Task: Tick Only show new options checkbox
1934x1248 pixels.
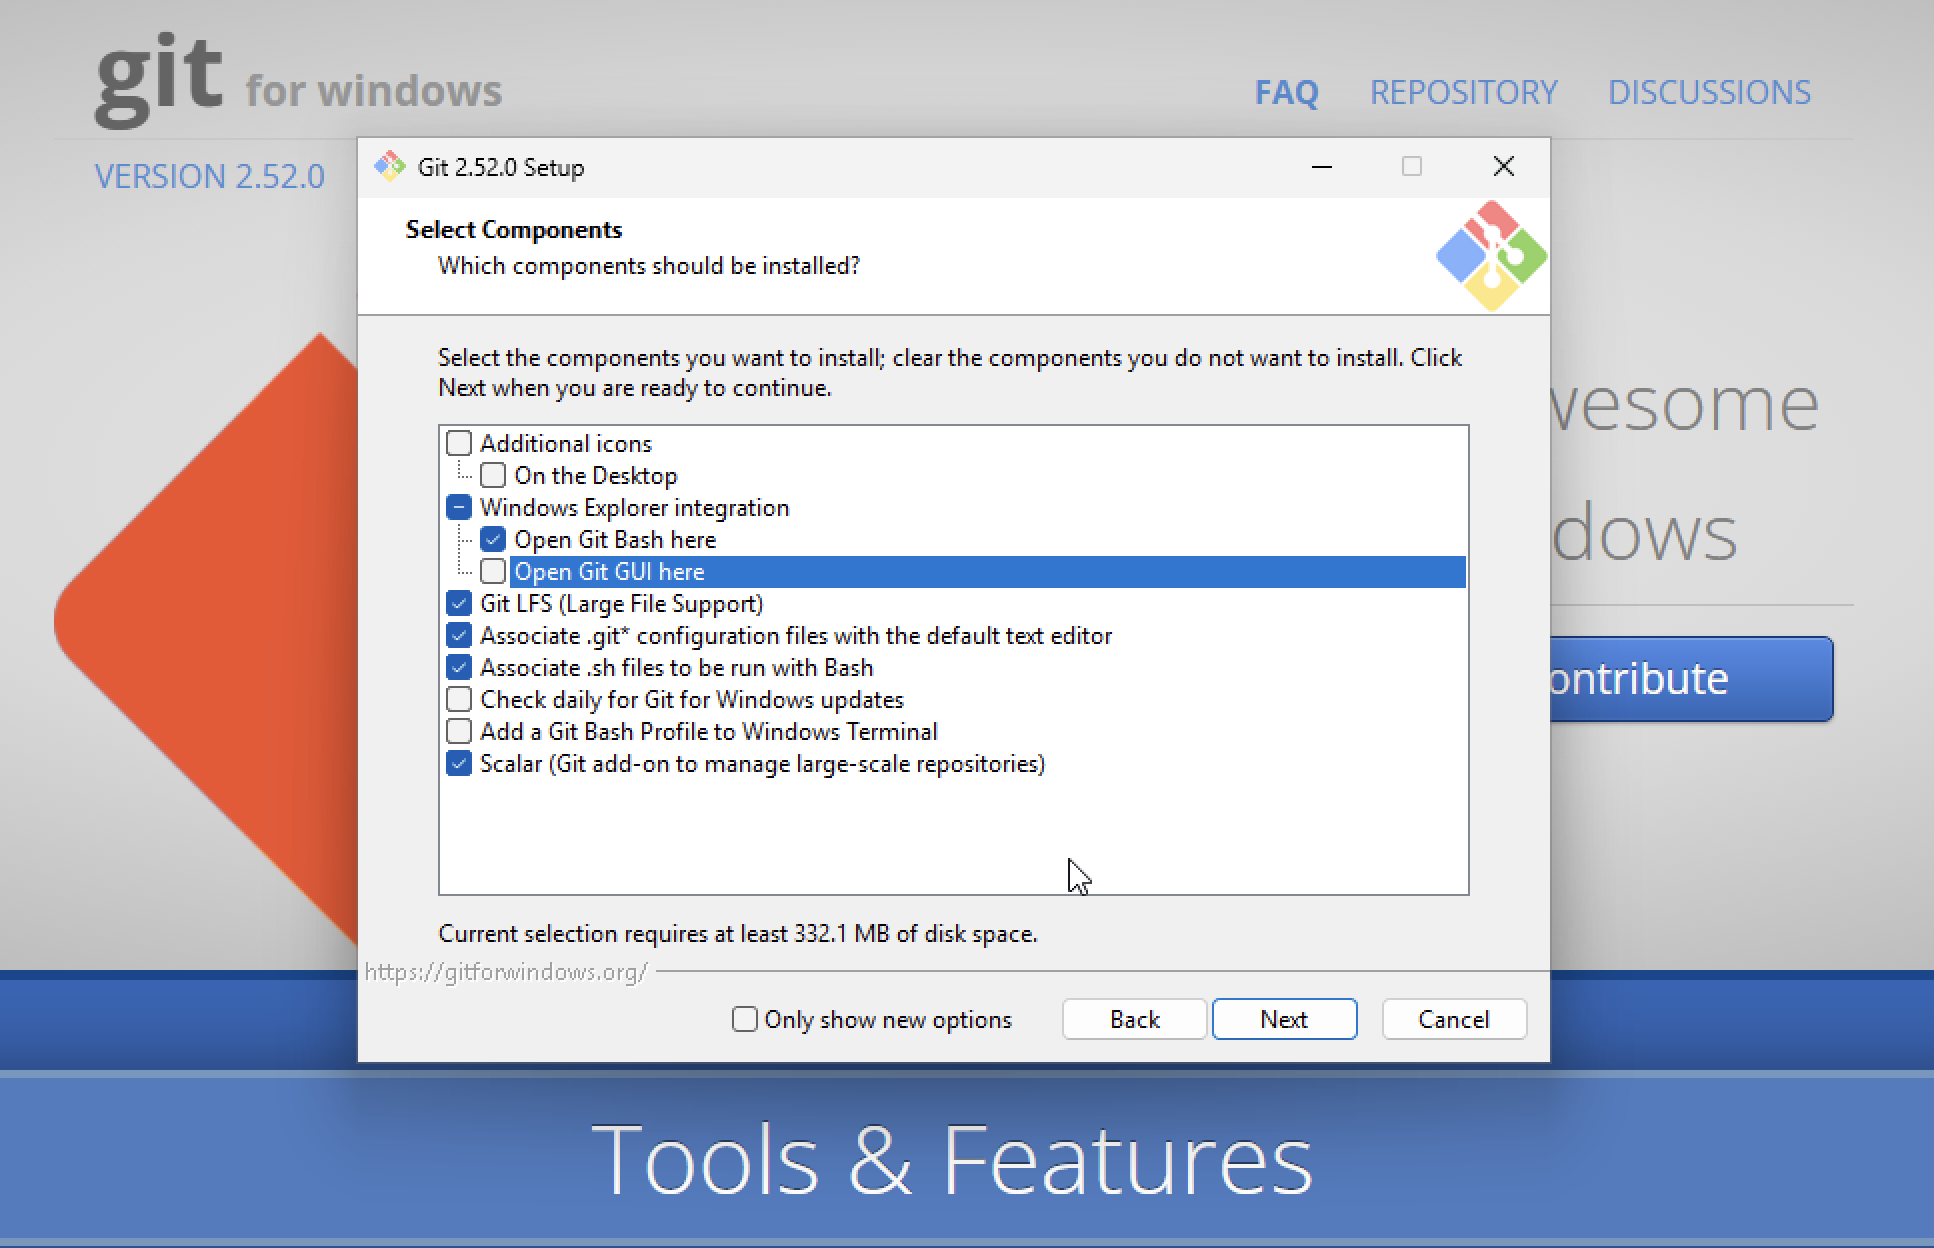Action: [745, 1019]
